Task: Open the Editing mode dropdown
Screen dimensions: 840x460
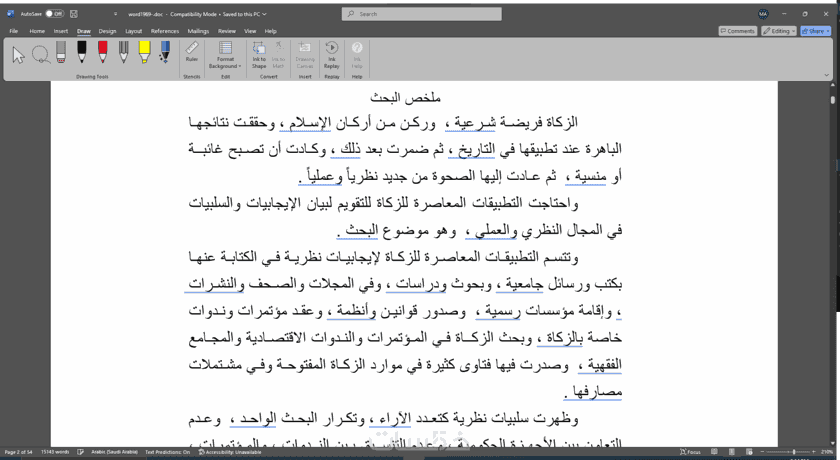Action: click(779, 31)
